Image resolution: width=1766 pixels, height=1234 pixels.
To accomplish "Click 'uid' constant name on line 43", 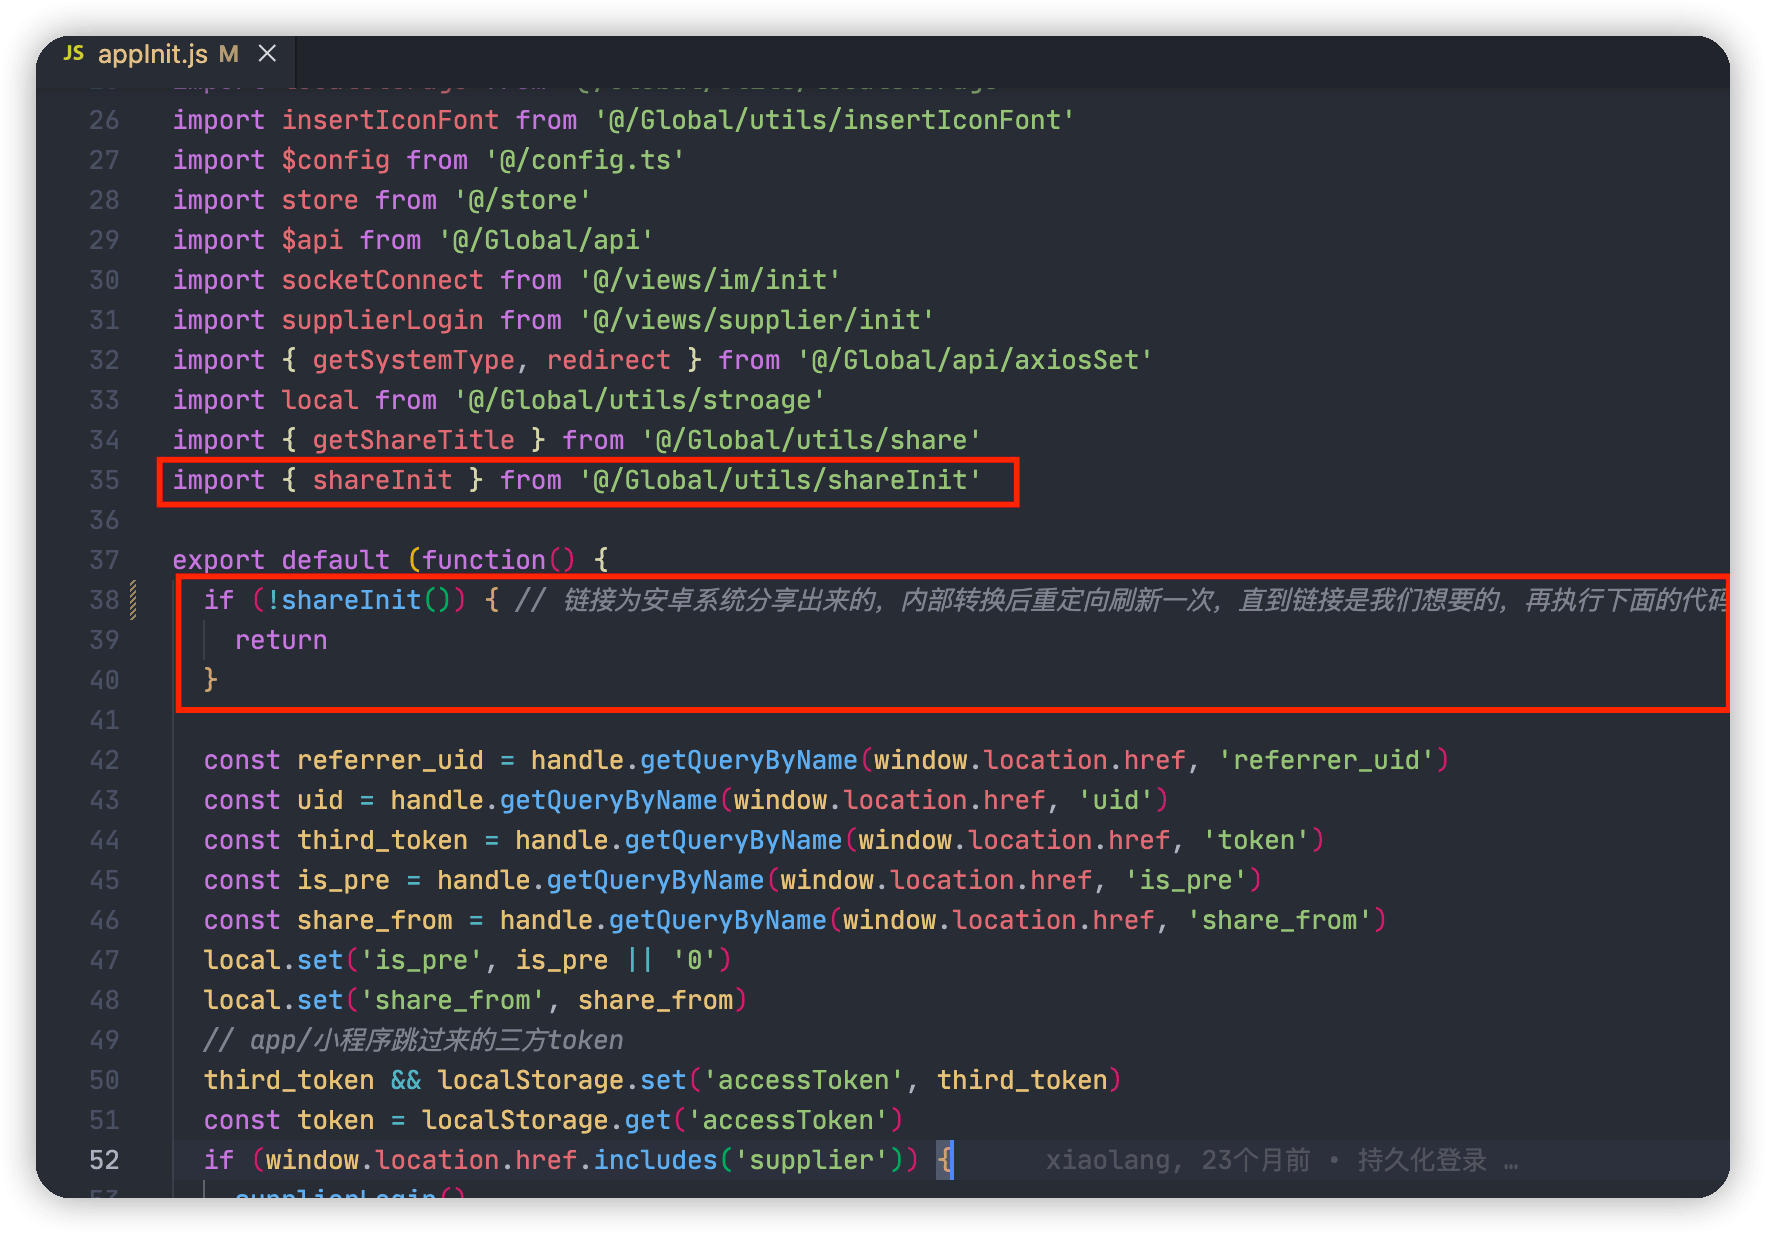I will 320,800.
